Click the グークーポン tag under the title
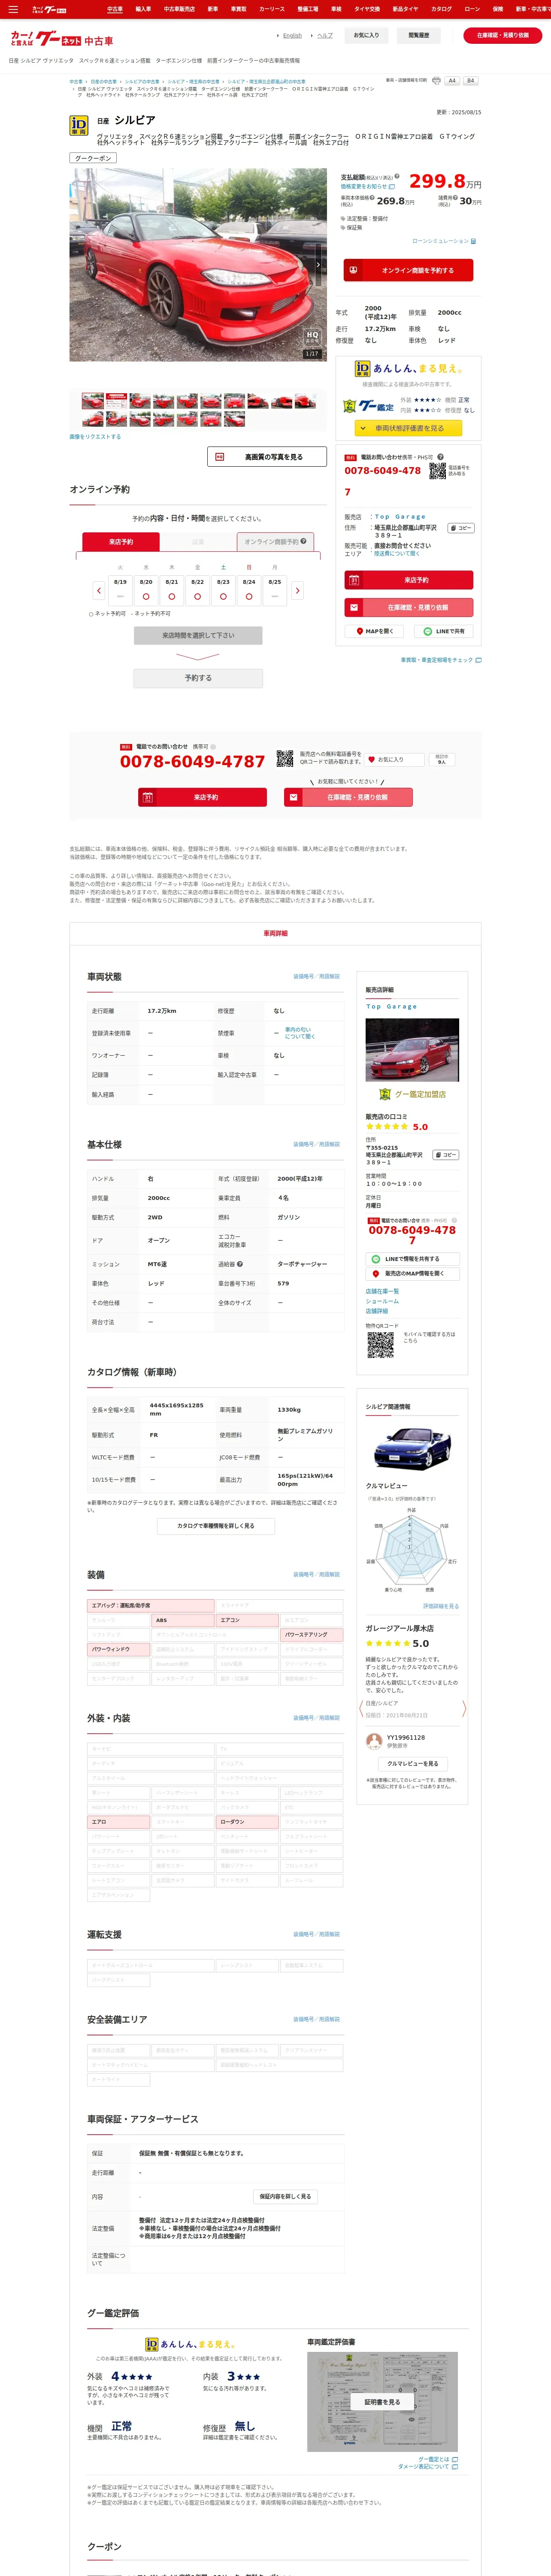Screen dimensions: 551x2576 click(93, 158)
